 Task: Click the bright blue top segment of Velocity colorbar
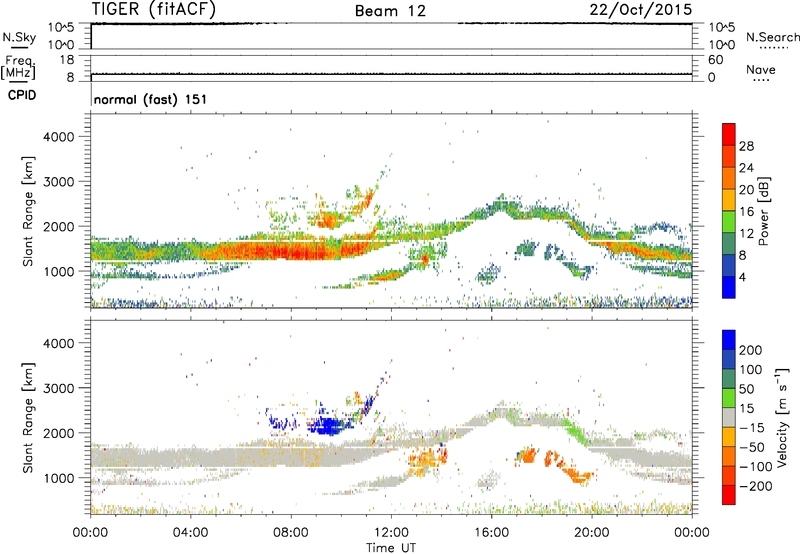point(729,340)
